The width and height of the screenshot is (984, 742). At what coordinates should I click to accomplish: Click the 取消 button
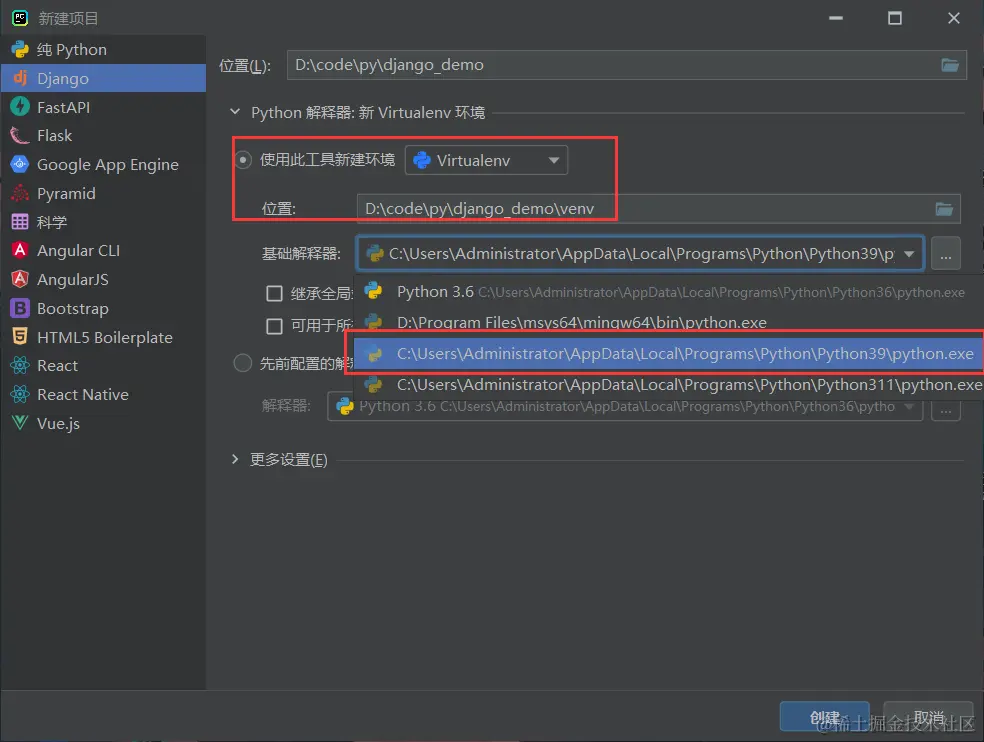click(928, 717)
